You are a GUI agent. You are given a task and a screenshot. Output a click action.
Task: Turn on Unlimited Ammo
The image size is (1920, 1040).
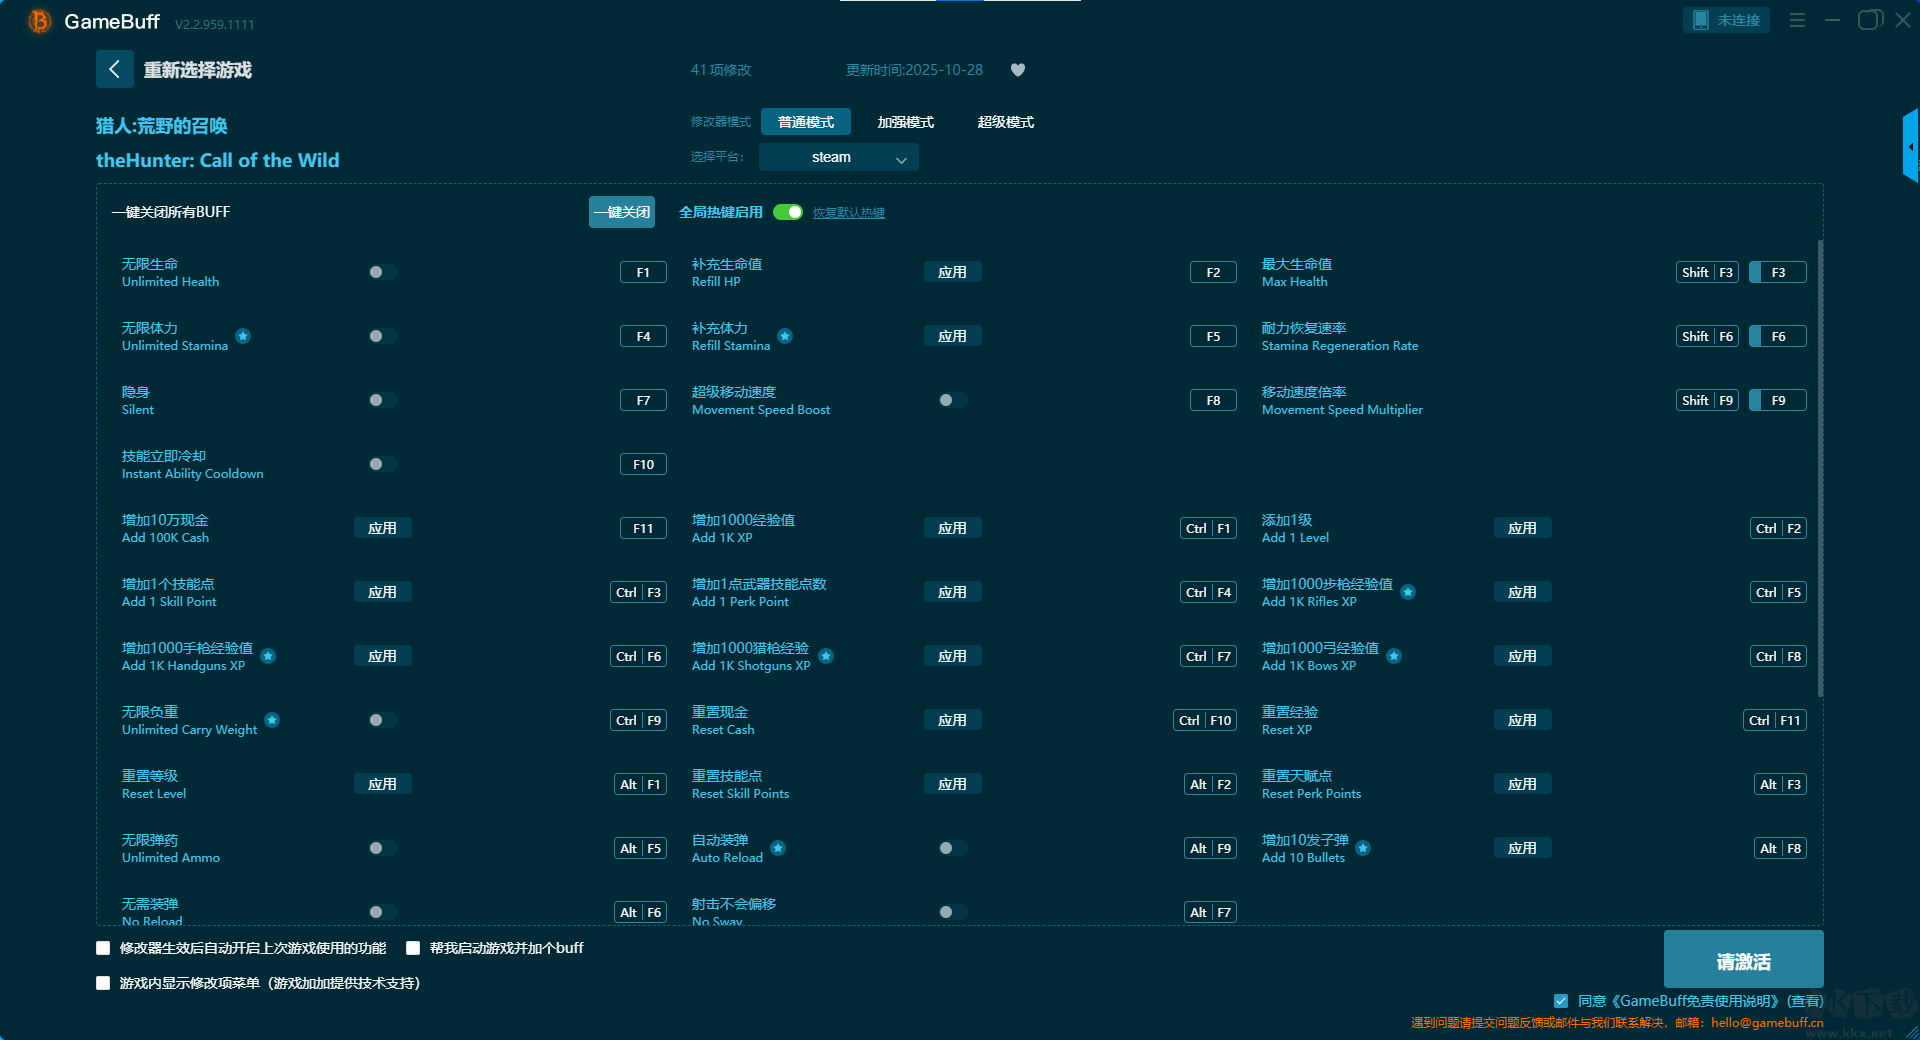click(x=382, y=848)
